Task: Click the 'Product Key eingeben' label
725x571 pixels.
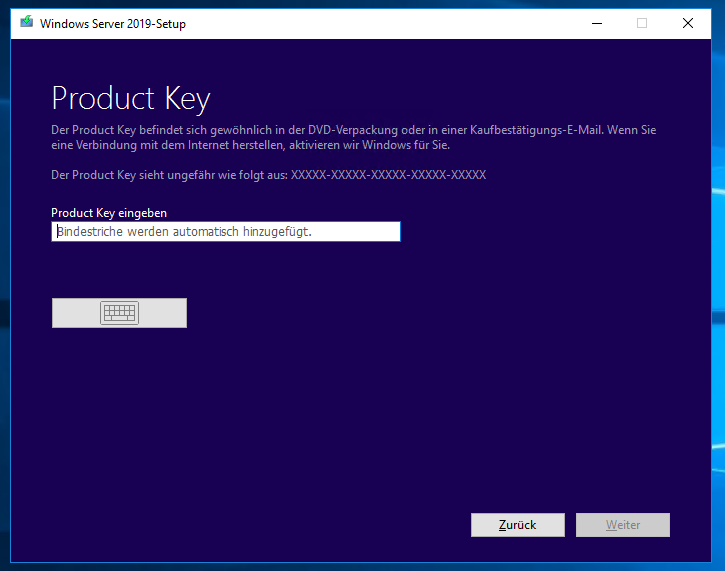Action: click(x=109, y=213)
